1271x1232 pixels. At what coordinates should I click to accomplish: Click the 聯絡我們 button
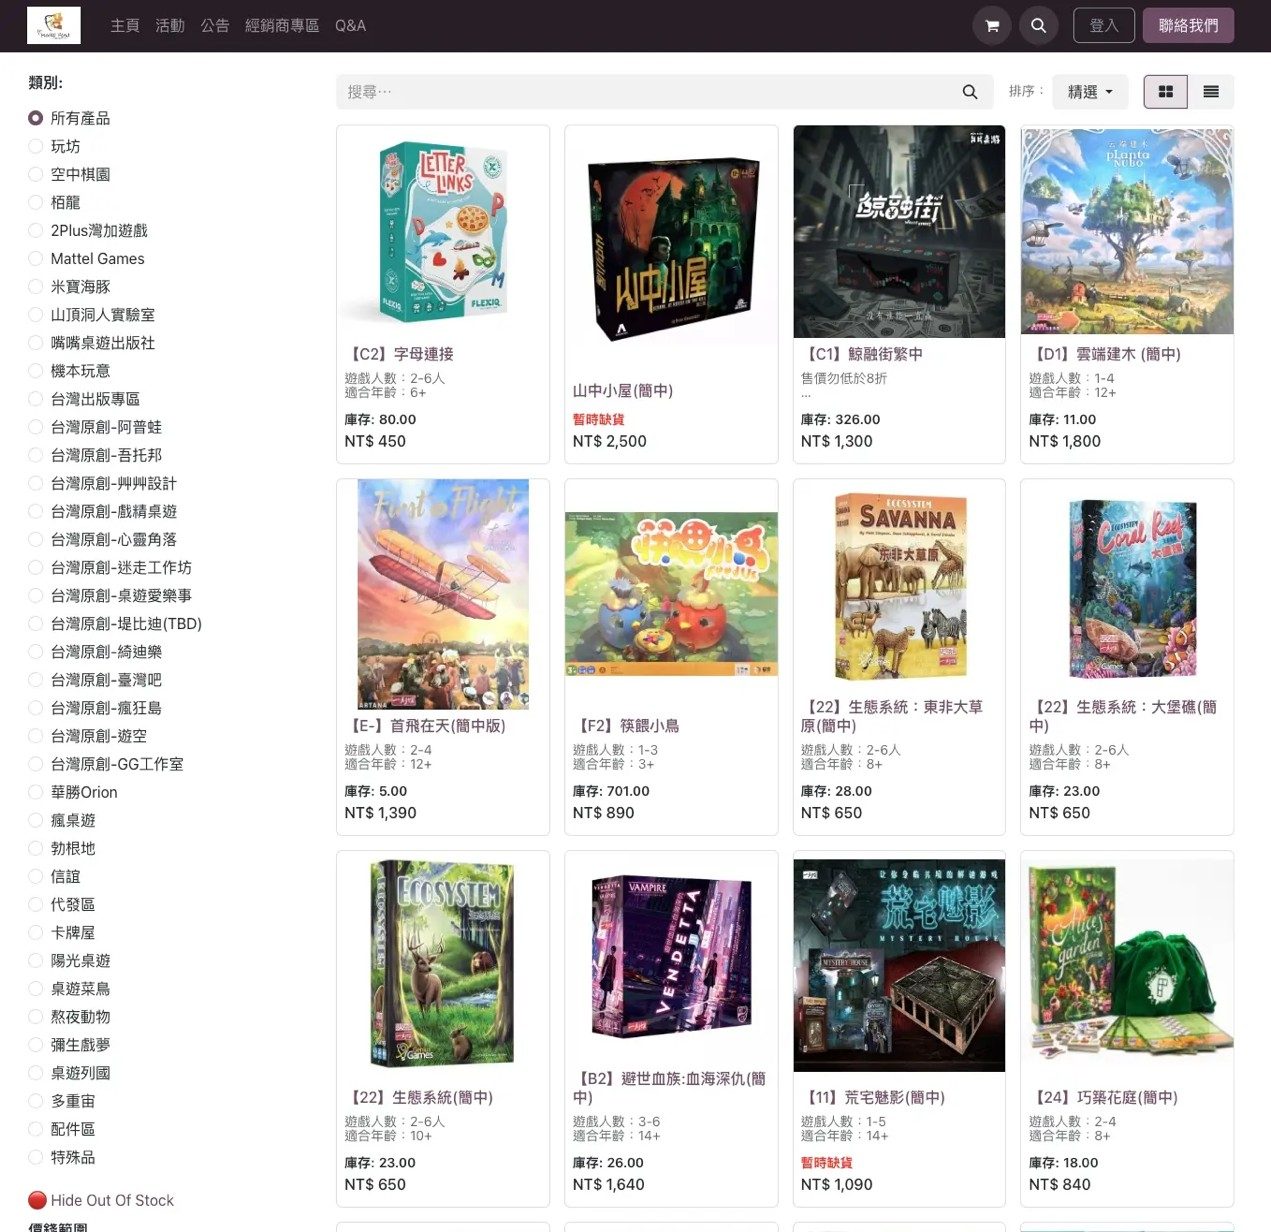point(1188,26)
